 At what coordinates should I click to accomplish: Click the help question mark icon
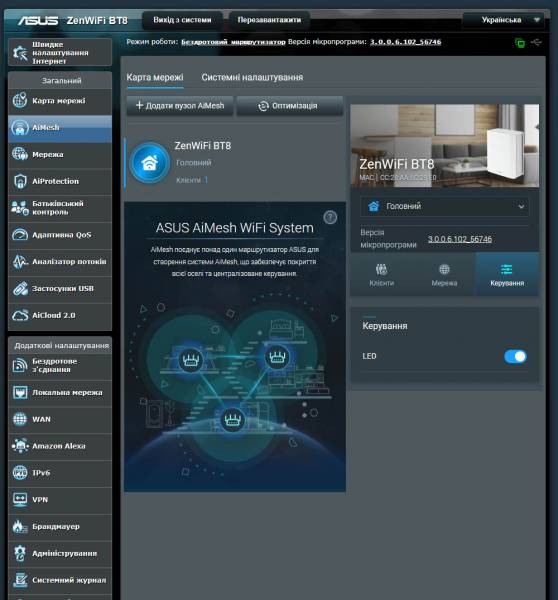point(330,217)
